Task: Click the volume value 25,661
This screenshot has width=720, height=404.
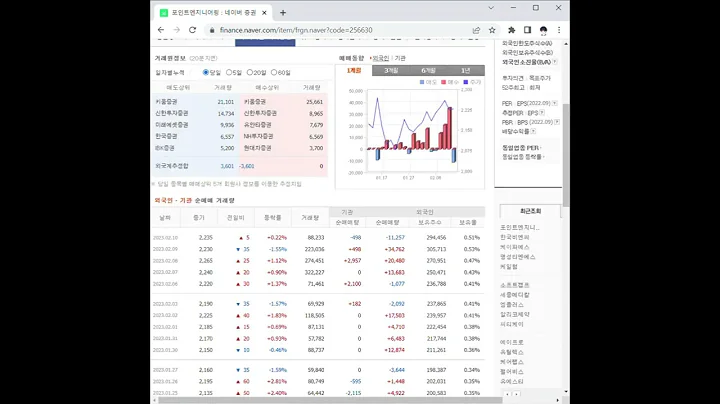Action: point(315,102)
